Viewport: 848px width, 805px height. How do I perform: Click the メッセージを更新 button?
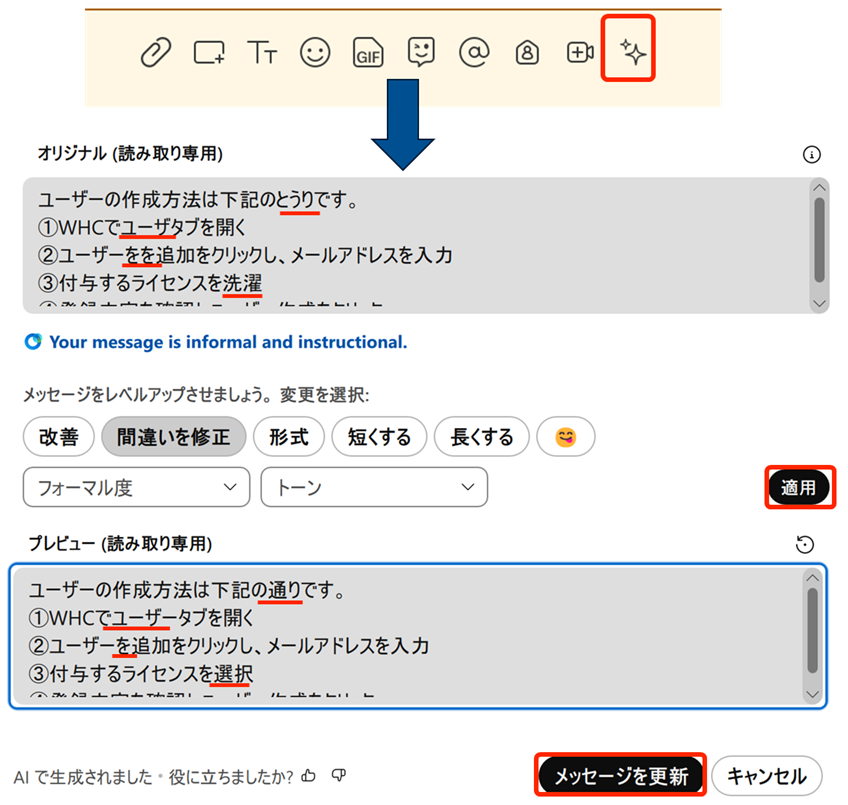(621, 776)
